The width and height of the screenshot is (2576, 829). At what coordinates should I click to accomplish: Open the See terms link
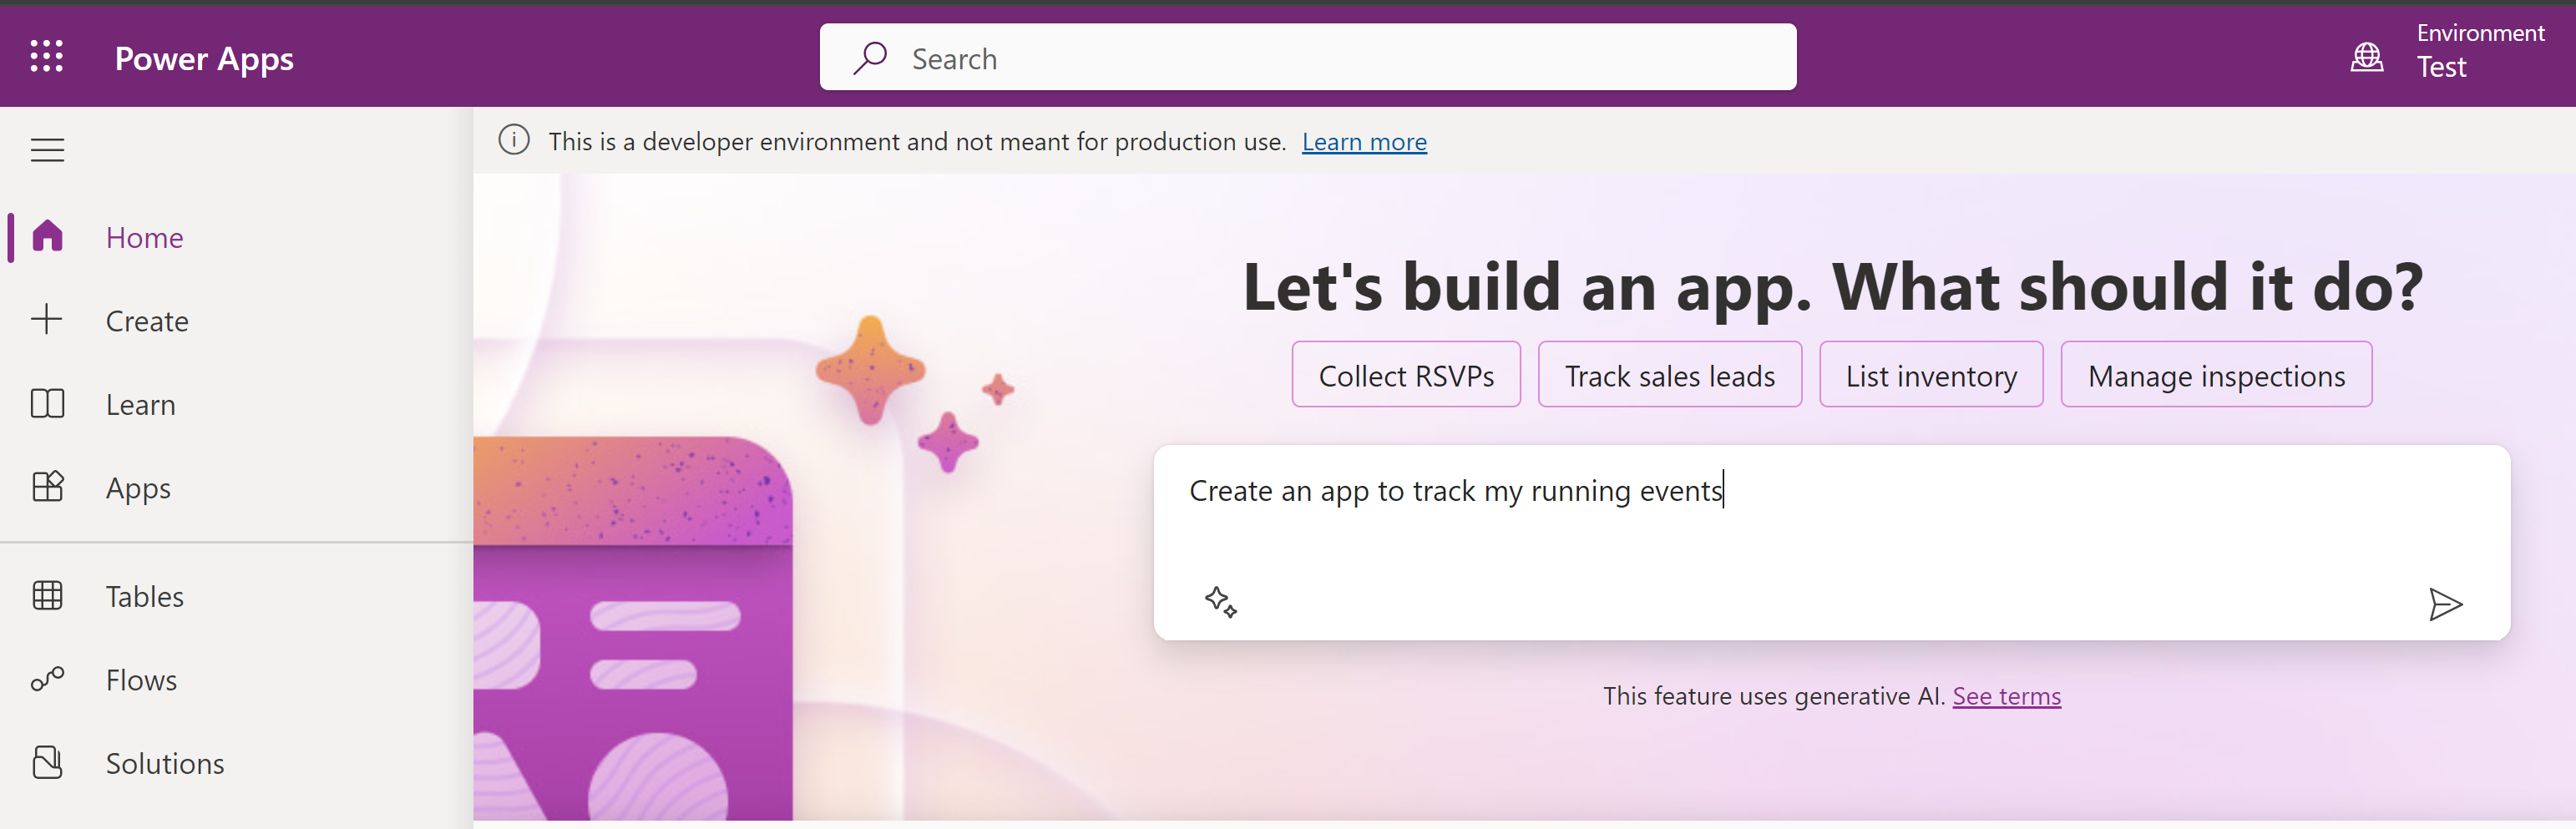(2005, 696)
